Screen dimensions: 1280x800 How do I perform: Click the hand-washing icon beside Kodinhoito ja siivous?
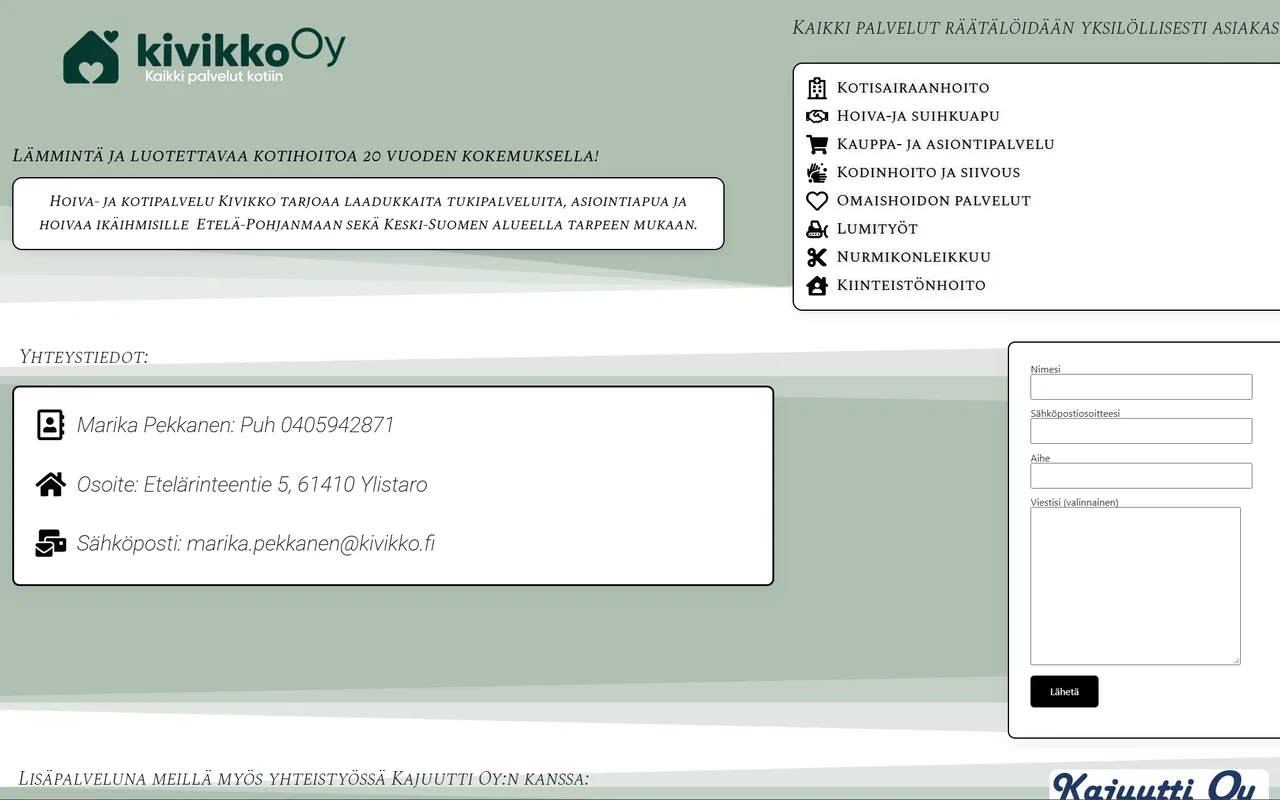[817, 172]
